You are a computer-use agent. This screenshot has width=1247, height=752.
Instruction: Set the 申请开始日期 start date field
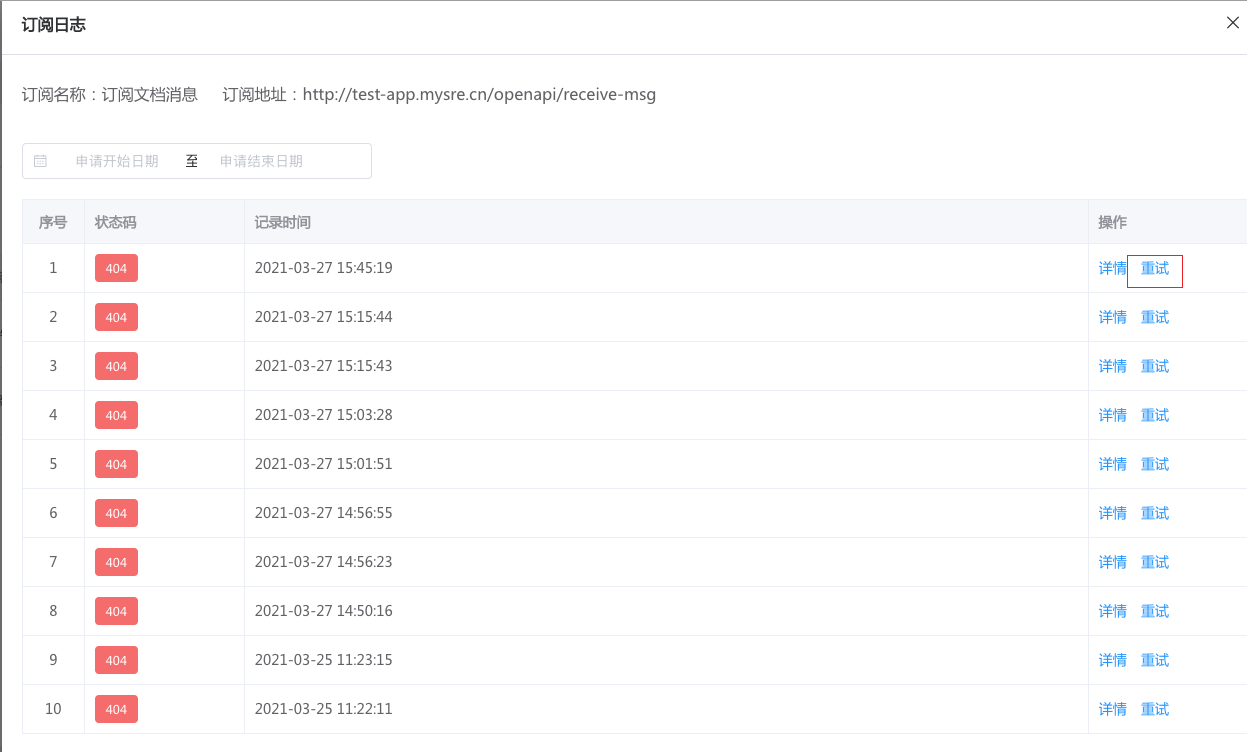pos(117,161)
